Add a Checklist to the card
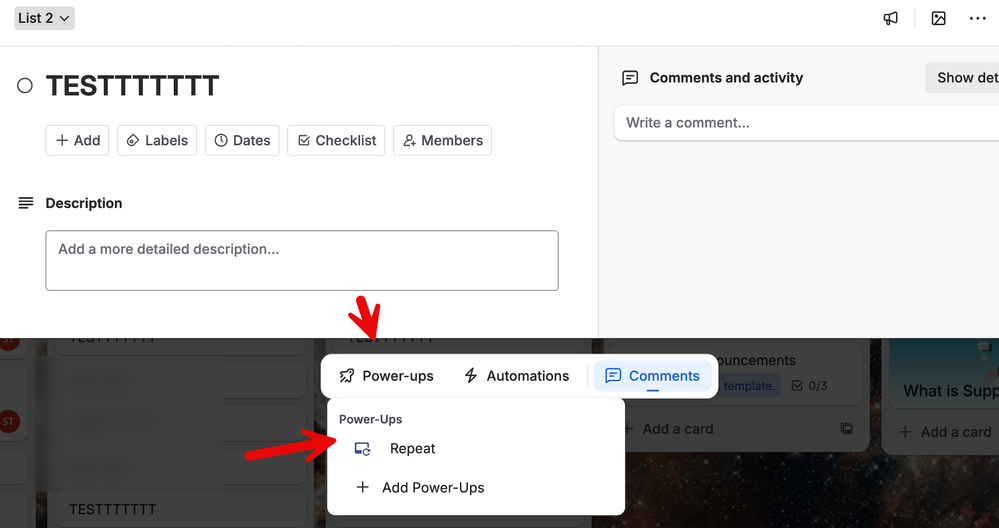Screen dimensions: 999x528 pos(336,140)
